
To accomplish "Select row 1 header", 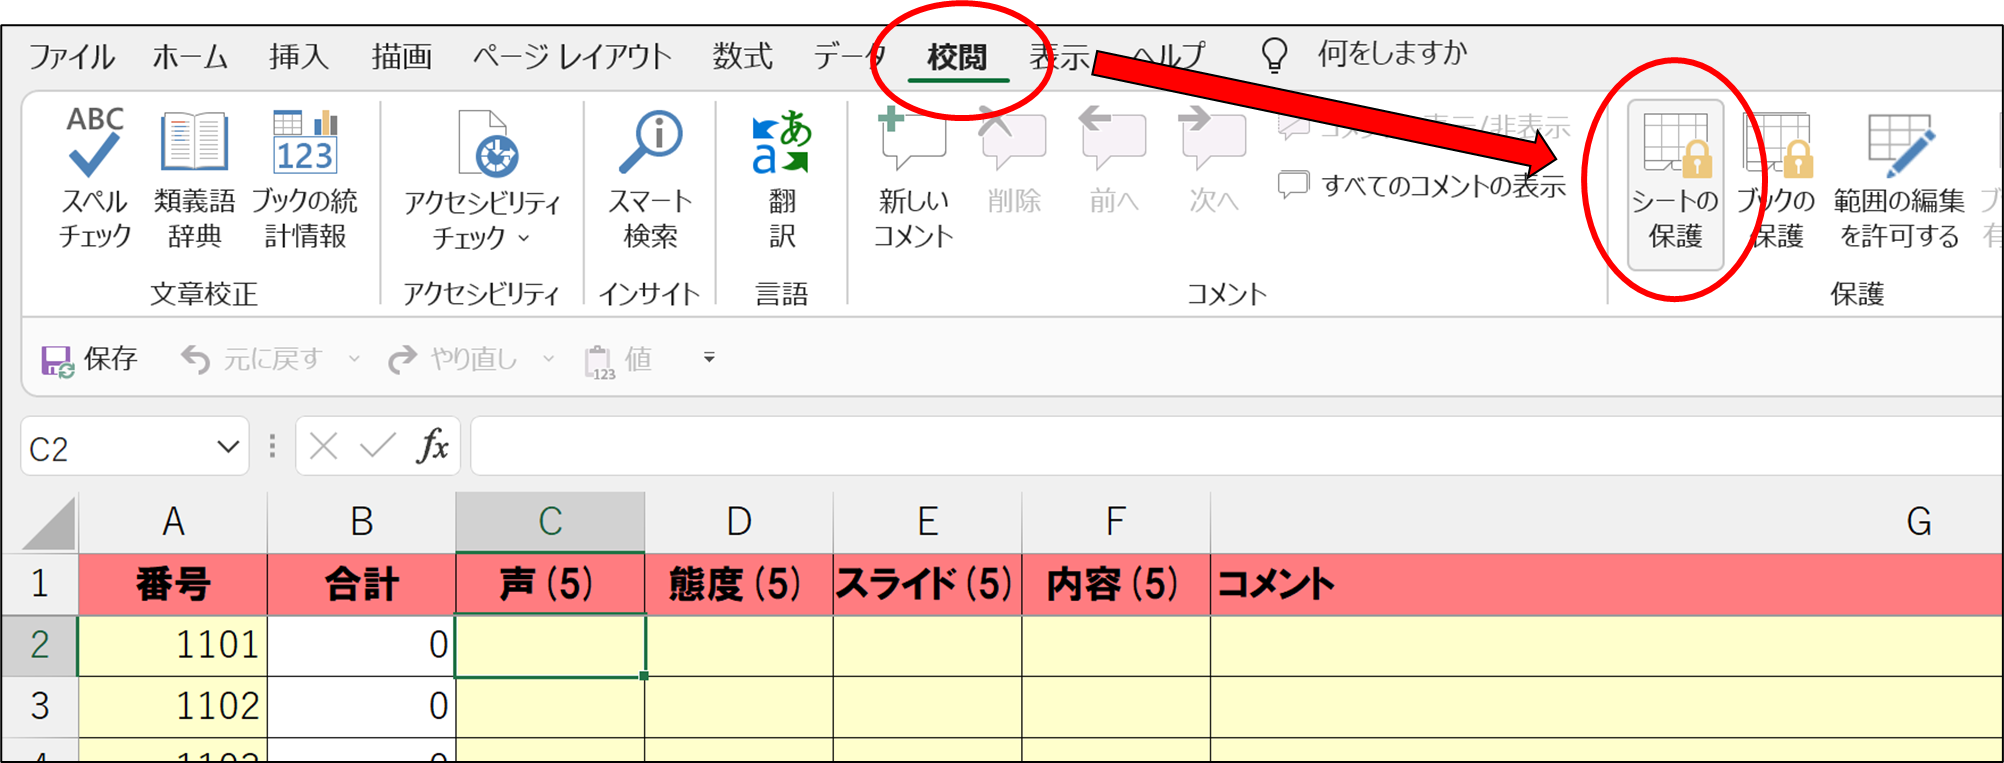I will coord(40,584).
